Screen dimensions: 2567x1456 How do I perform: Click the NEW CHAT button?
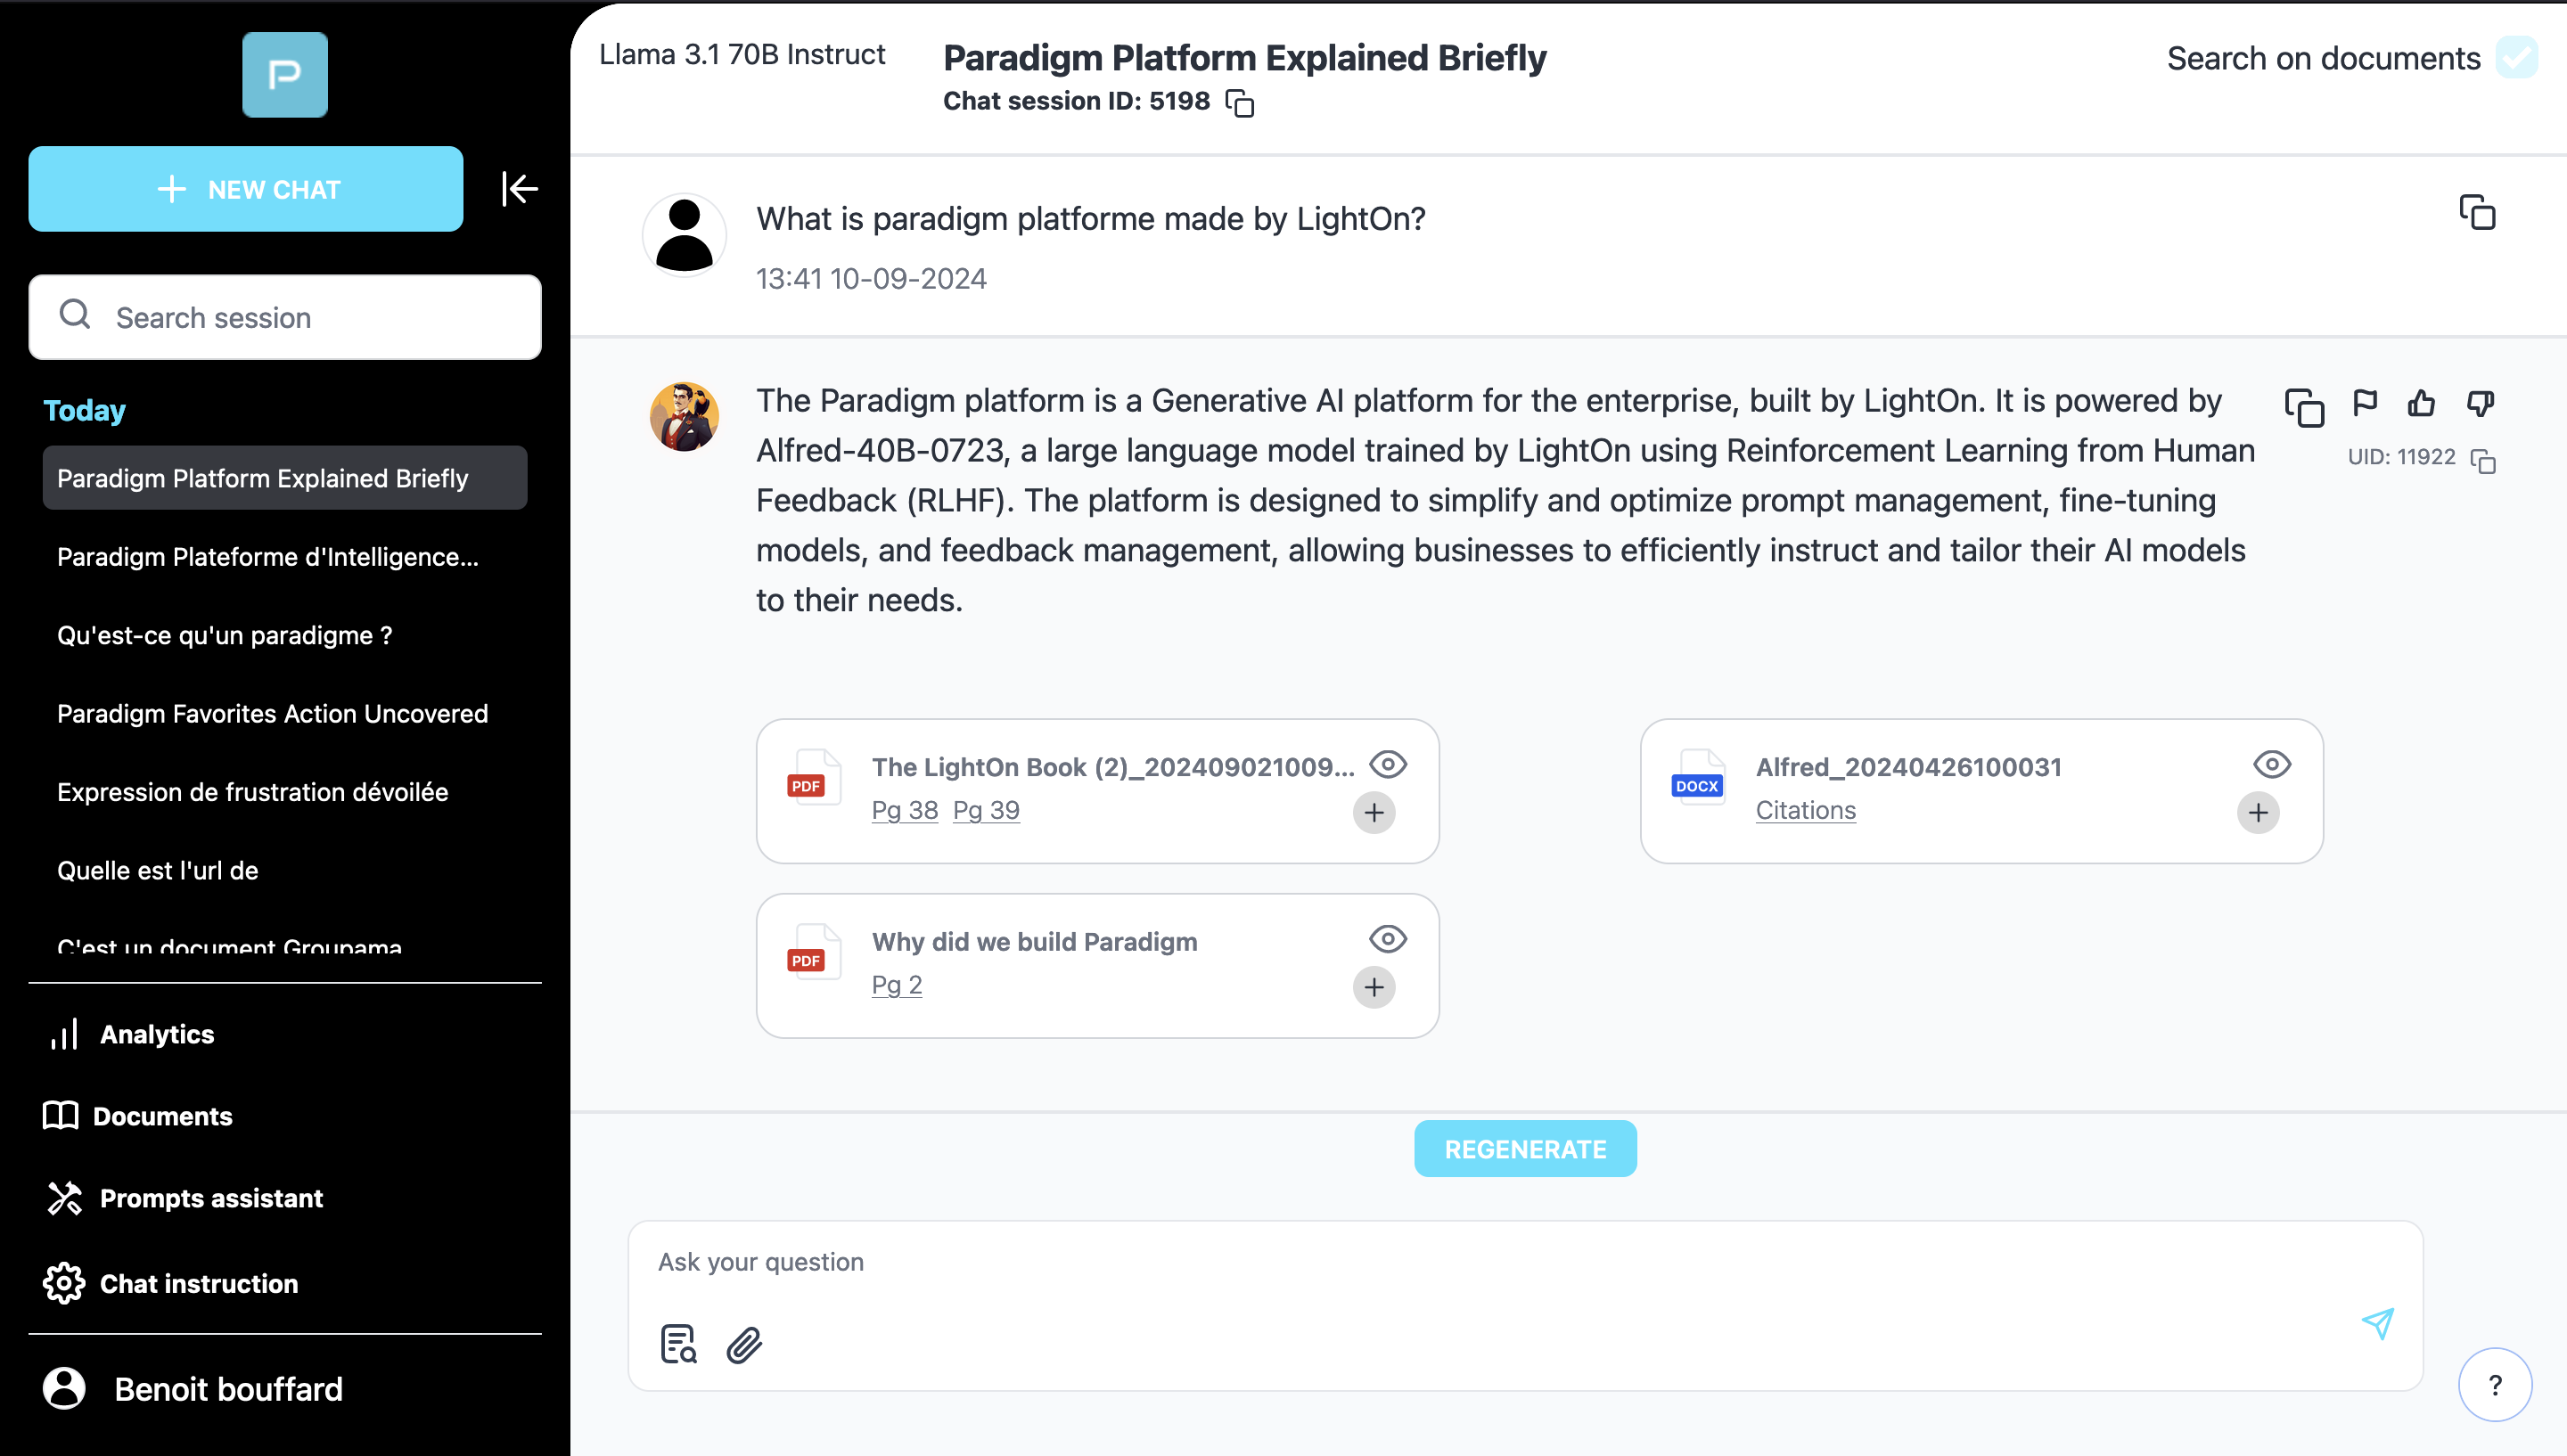click(247, 189)
